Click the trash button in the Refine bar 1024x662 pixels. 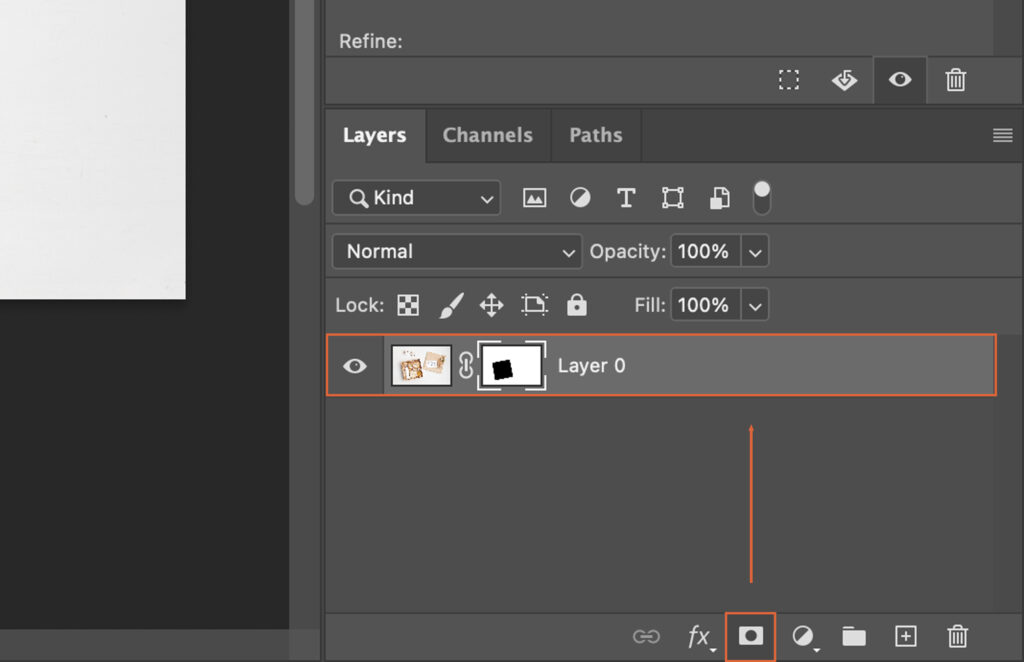coord(956,80)
